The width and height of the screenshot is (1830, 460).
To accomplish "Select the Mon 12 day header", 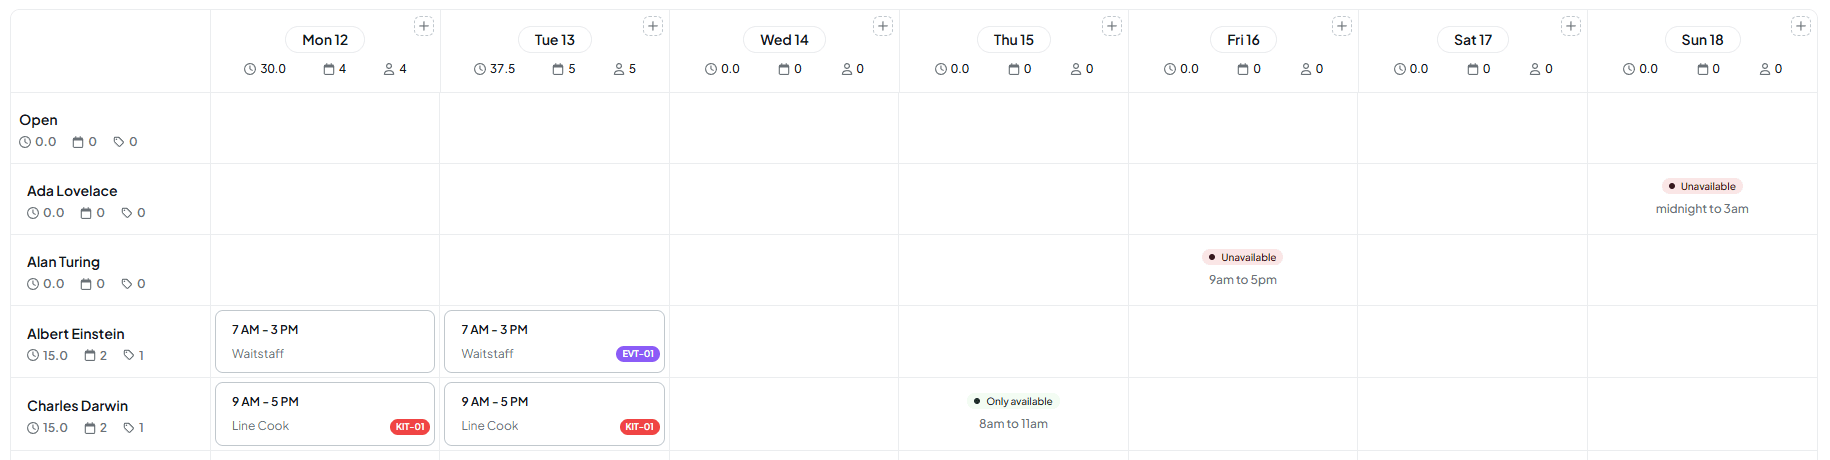I will point(325,40).
